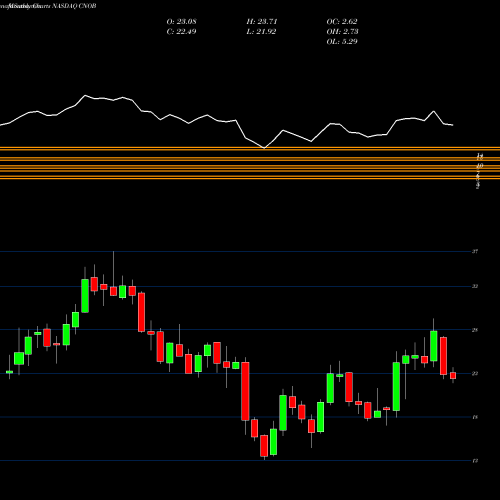Image resolution: width=500 pixels, height=500 pixels.
Task: Click the 32 price axis label
Action: [475, 286]
